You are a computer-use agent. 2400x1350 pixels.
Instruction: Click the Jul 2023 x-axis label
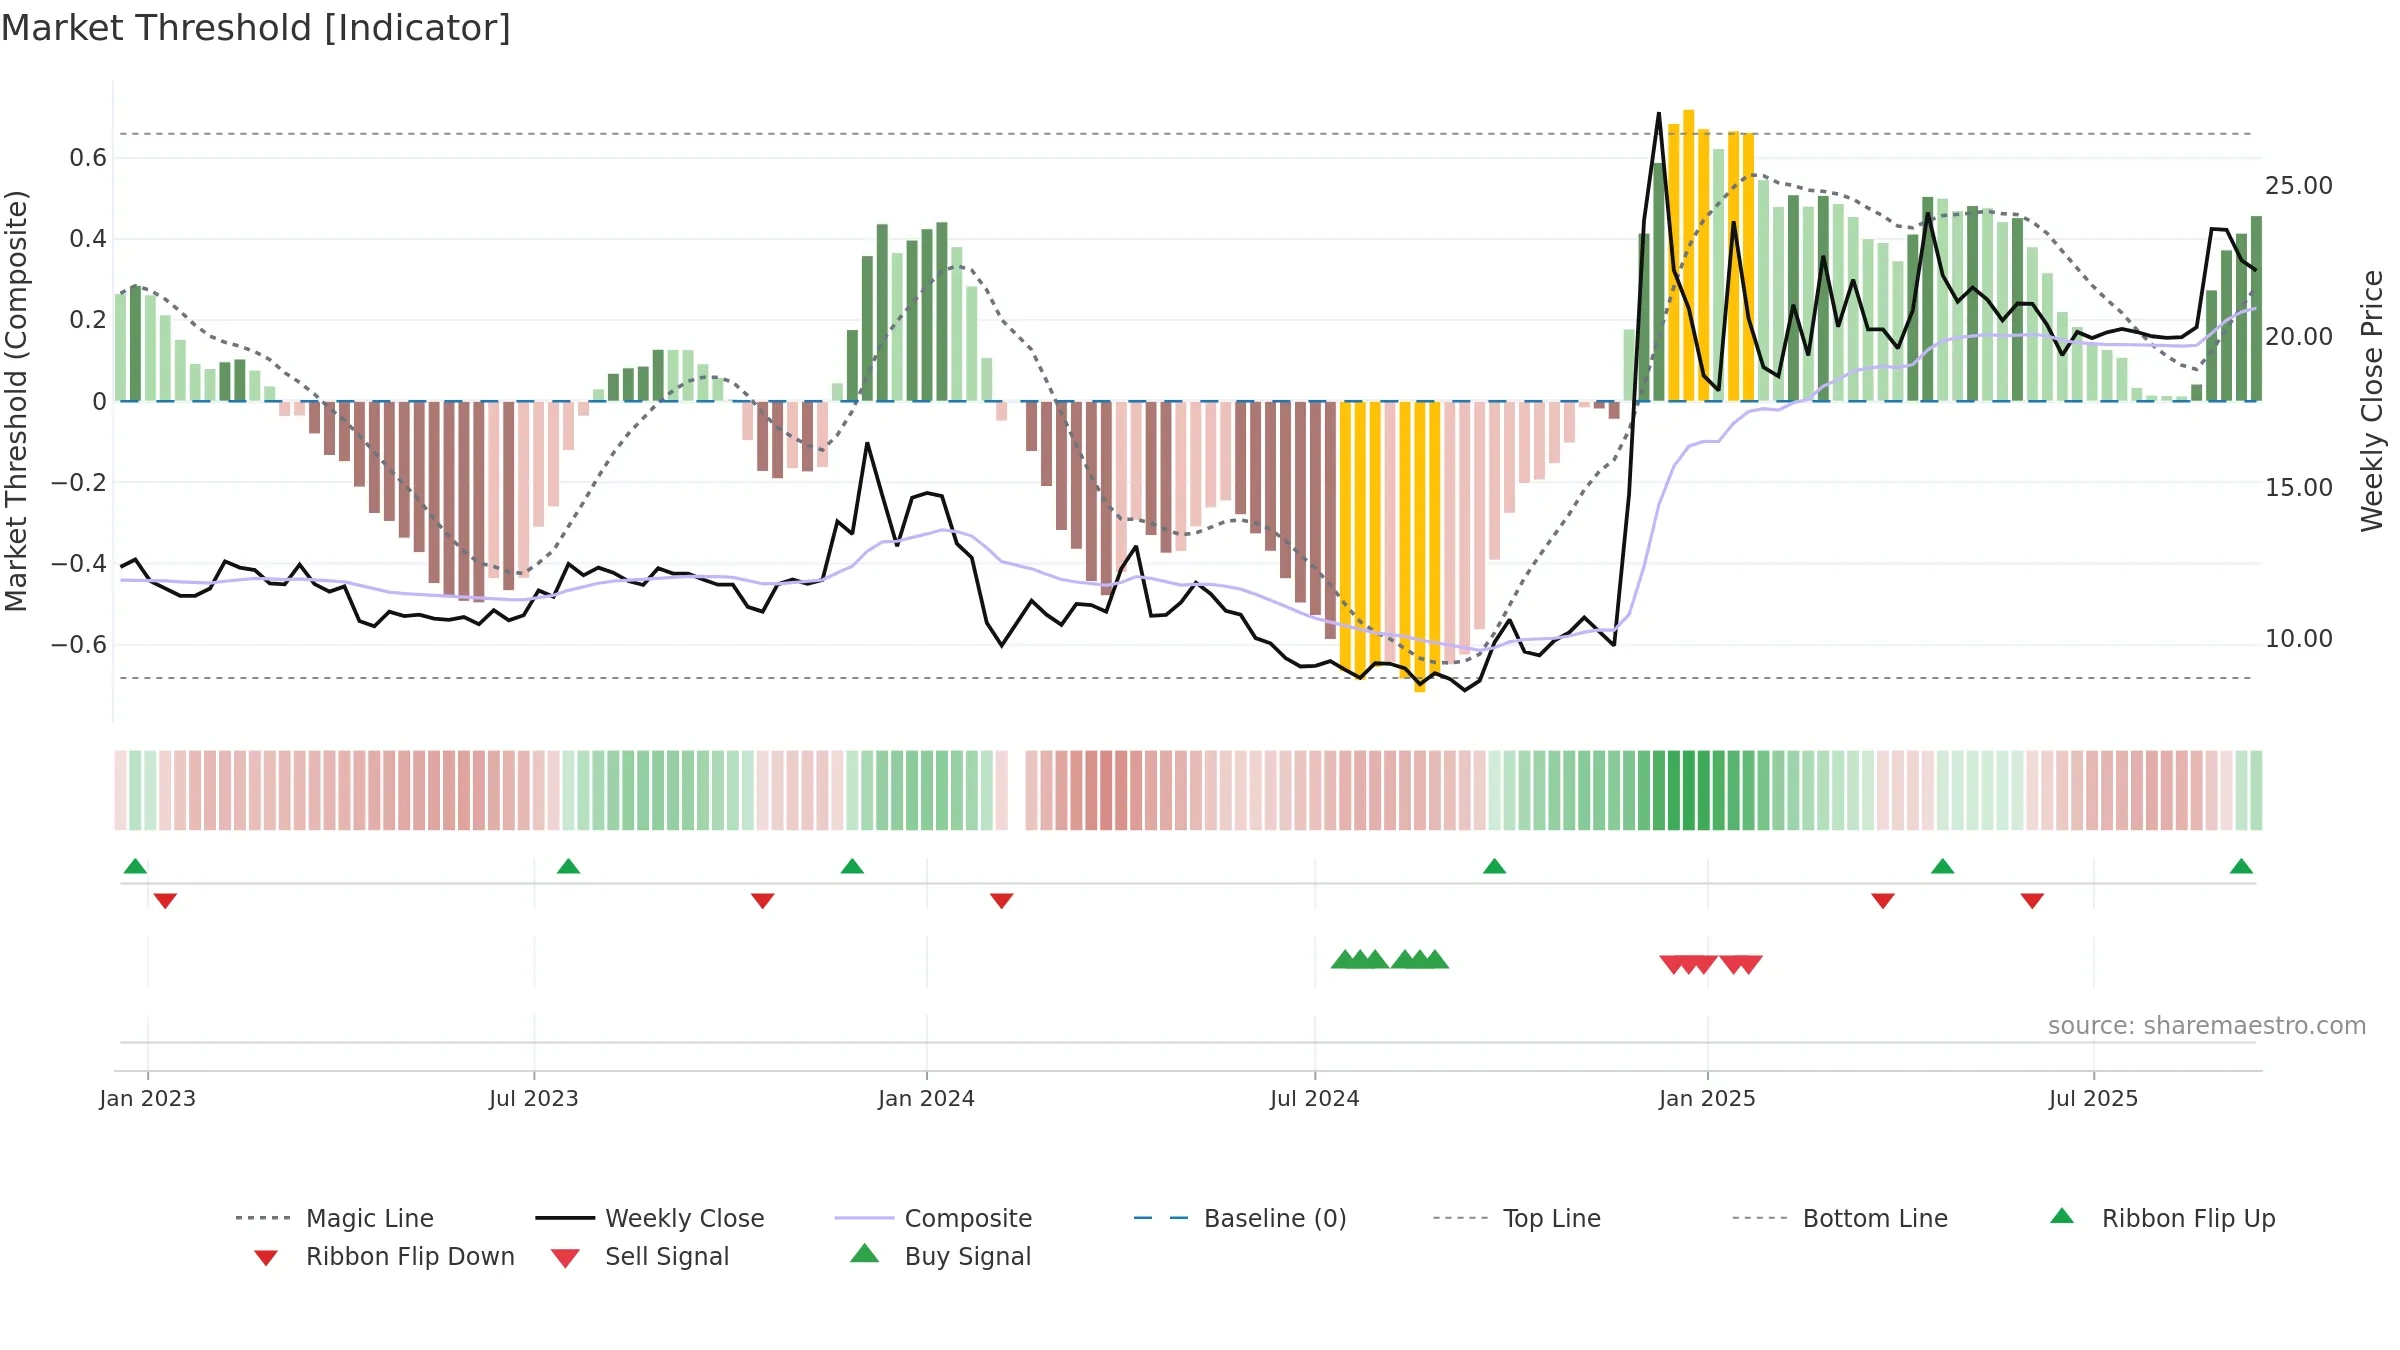533,1098
